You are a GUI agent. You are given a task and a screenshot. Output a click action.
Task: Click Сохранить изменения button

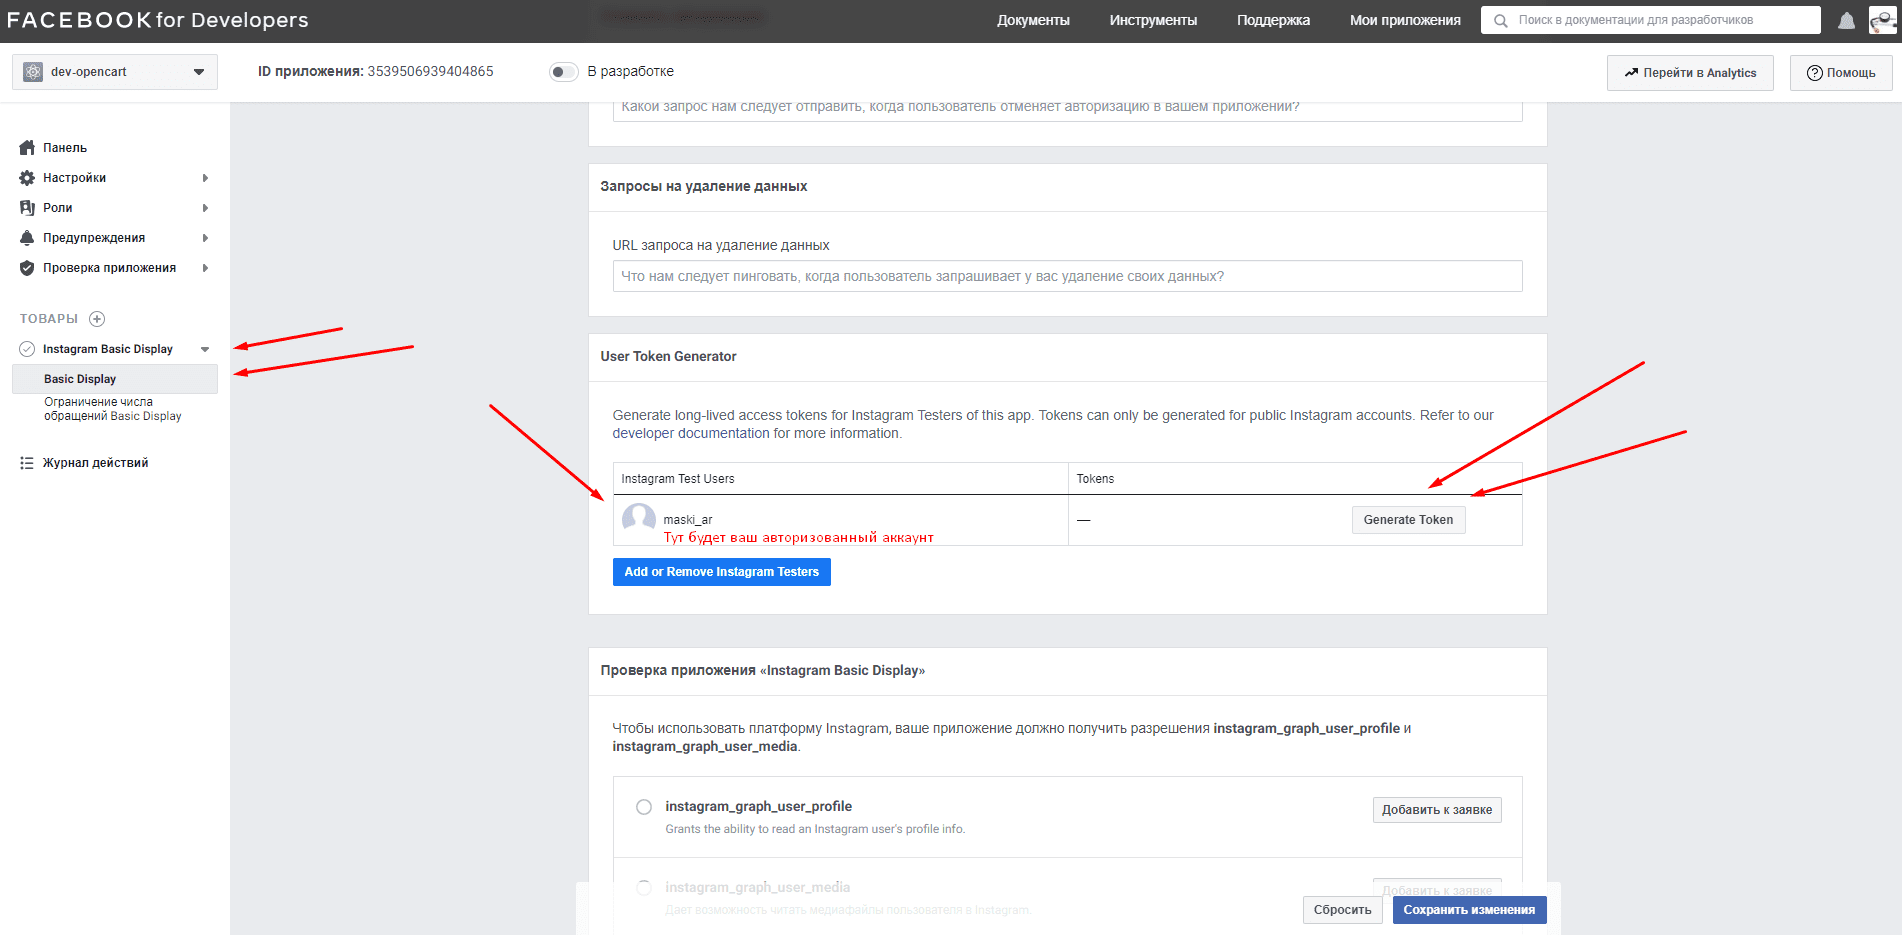click(x=1469, y=910)
